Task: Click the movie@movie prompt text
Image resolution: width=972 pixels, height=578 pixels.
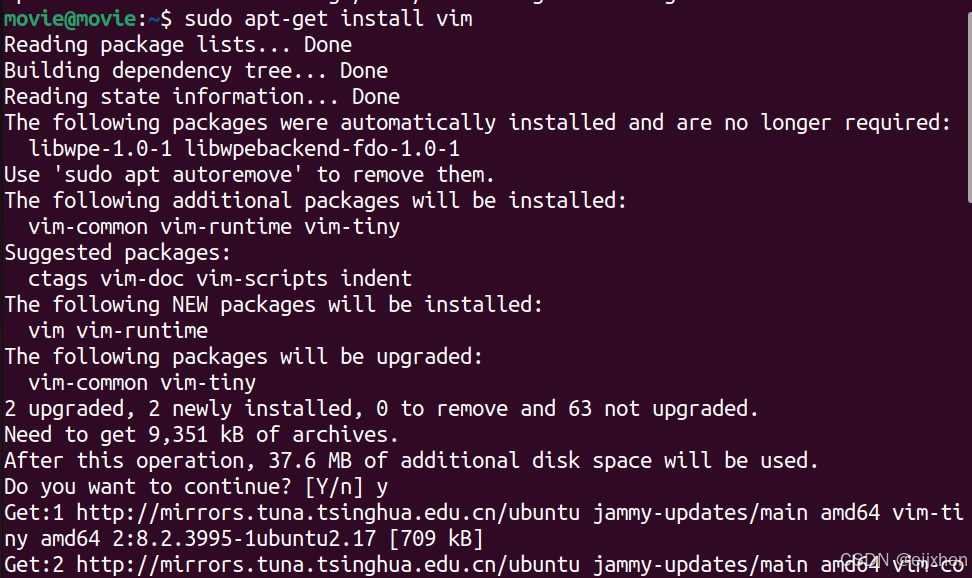Action: pyautogui.click(x=70, y=19)
